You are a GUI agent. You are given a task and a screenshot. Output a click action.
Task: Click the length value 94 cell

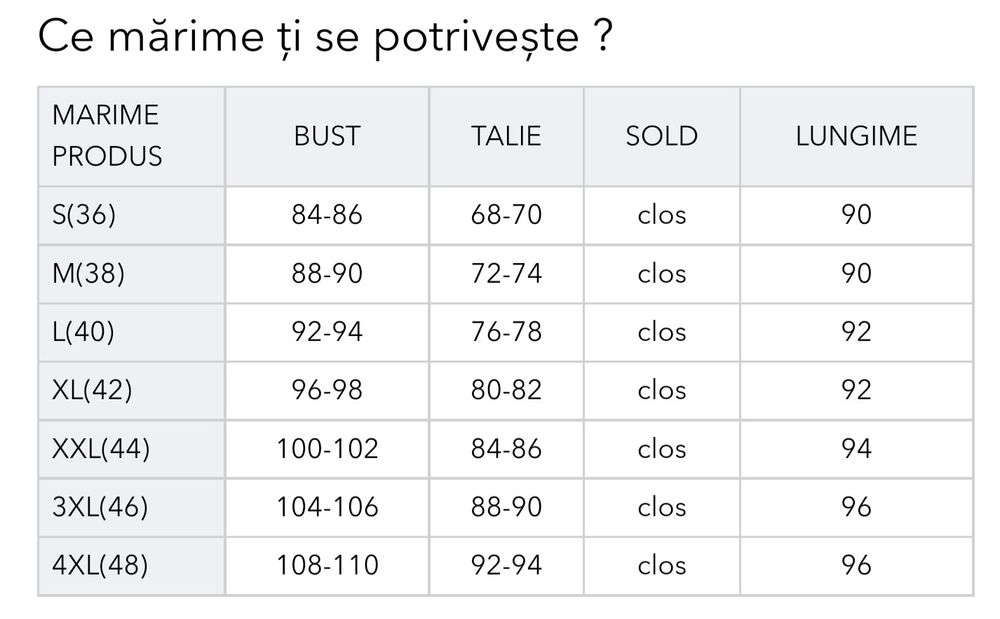[856, 448]
